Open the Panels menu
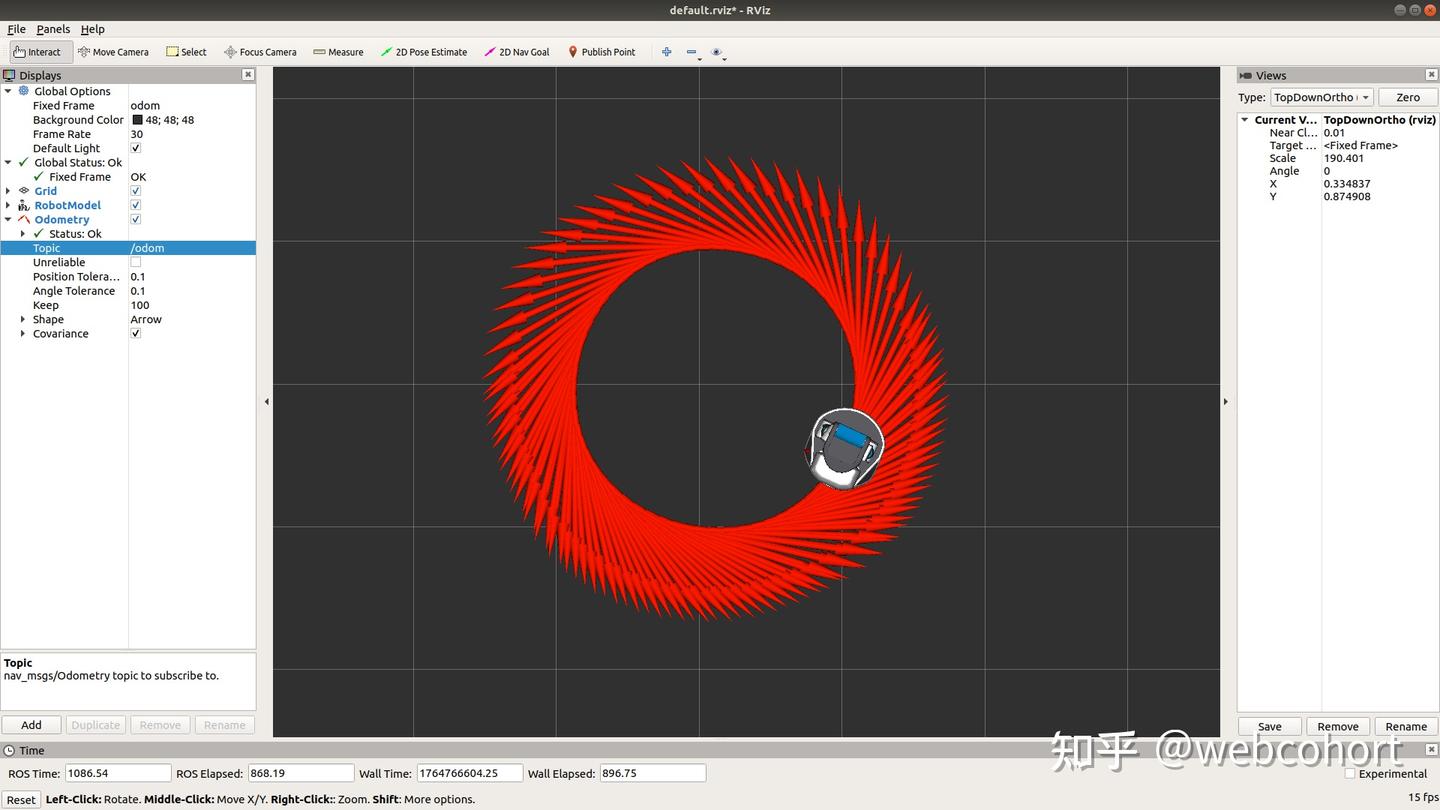The image size is (1440, 810). 53,29
